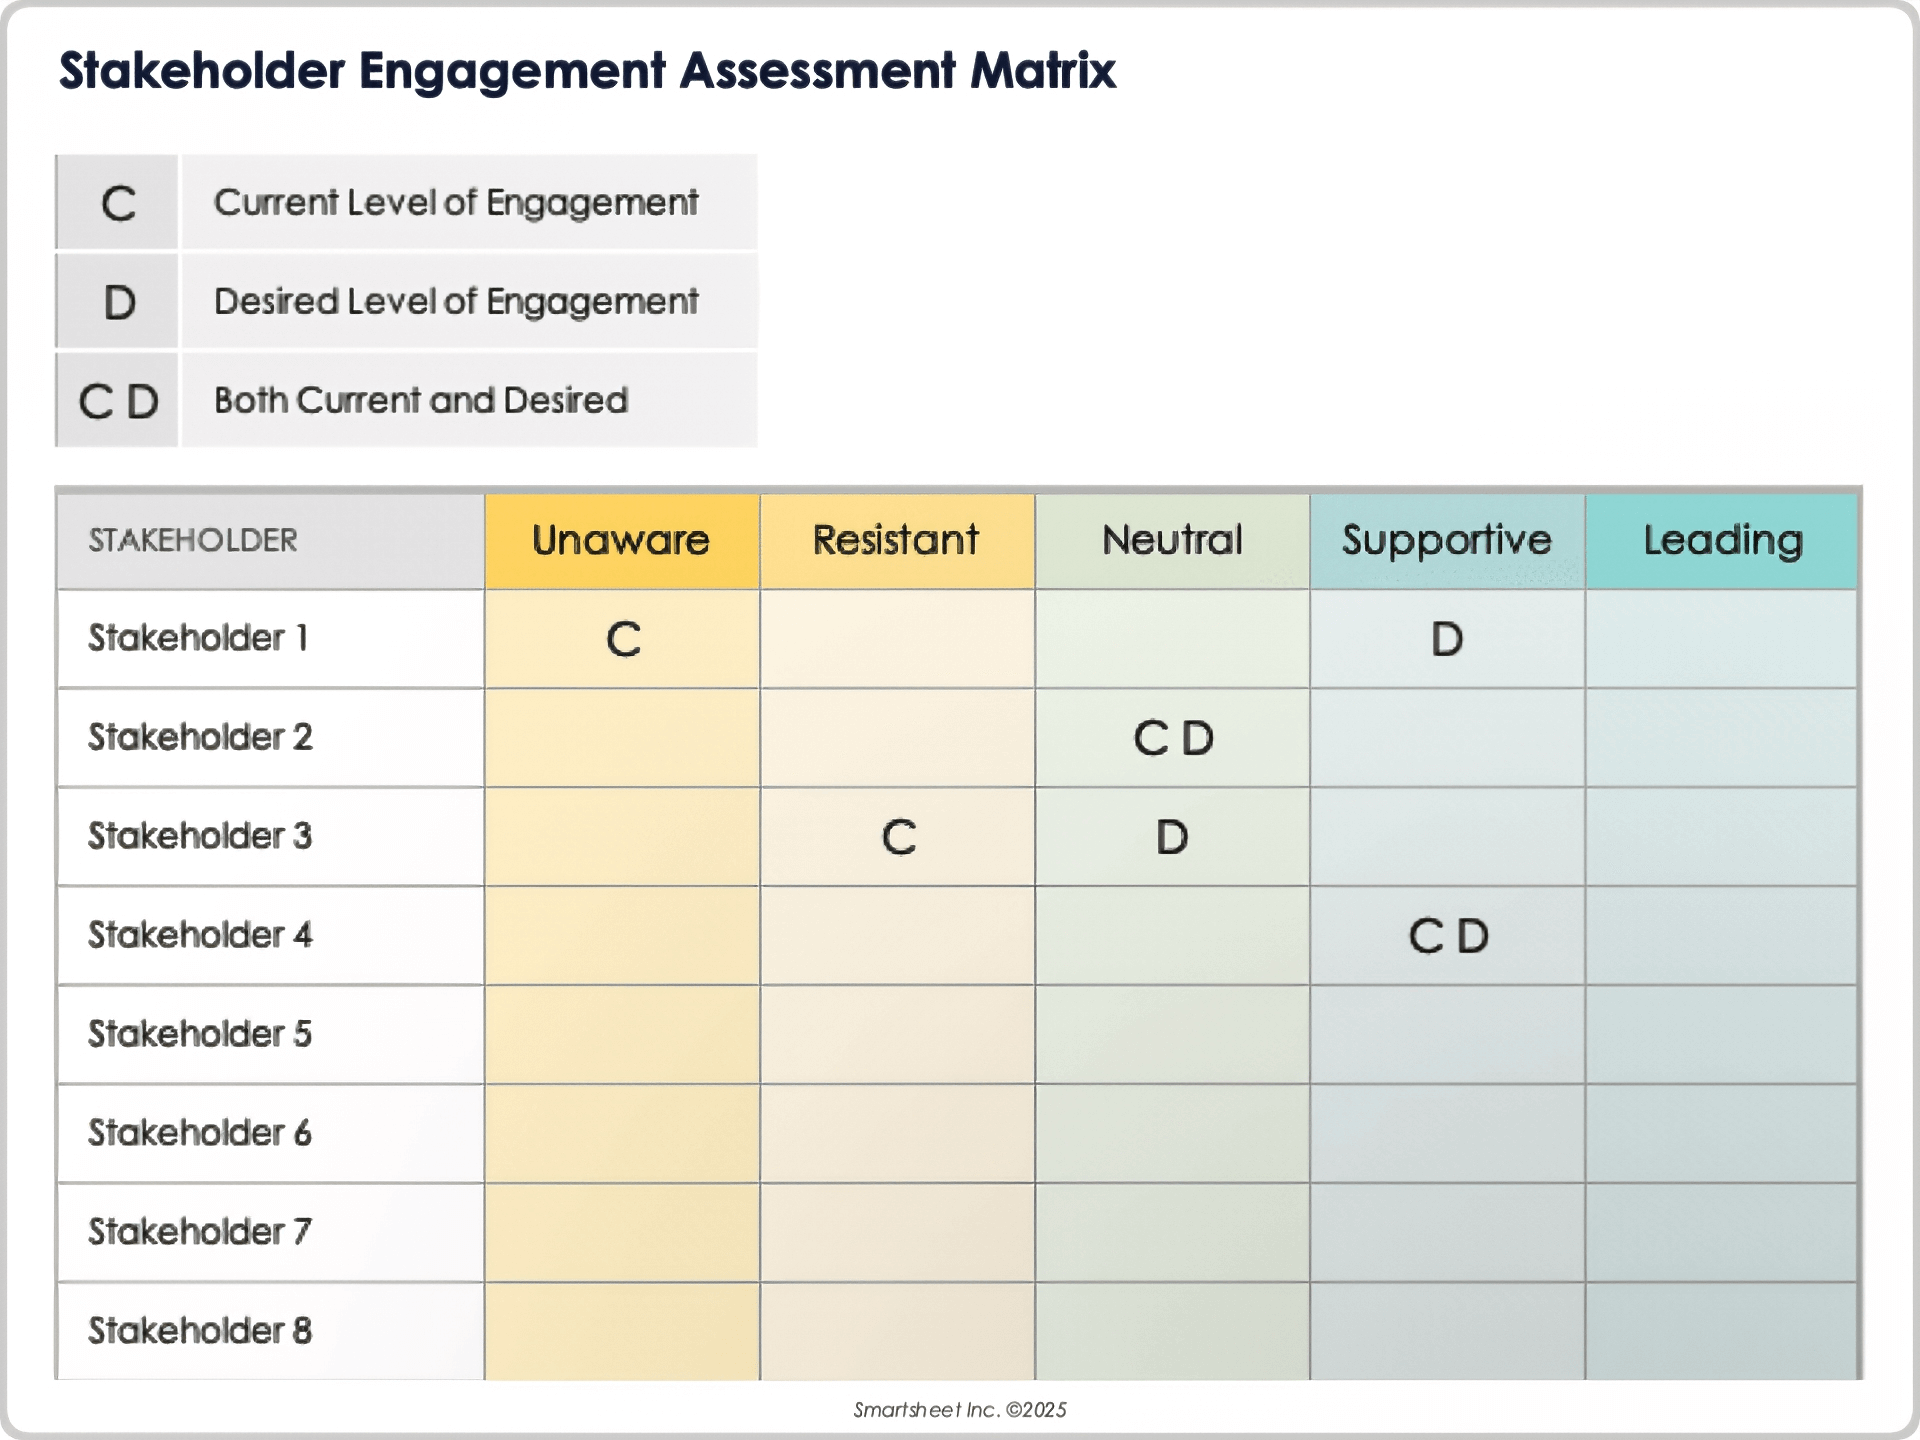
Task: Select the legend's Desired Level of Engagement label
Action: pyautogui.click(x=456, y=302)
